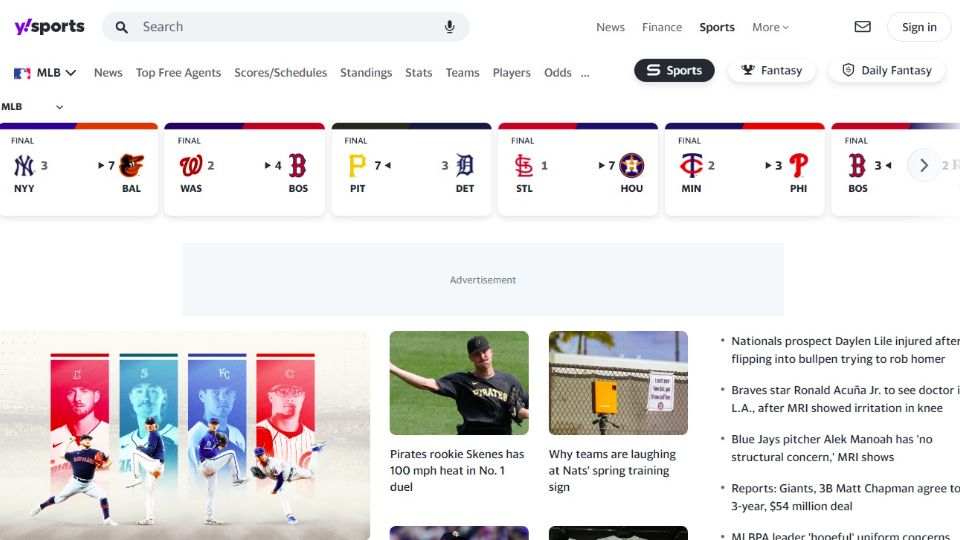Open Scores/Schedules tab
Screen dimensions: 960x540
280,73
